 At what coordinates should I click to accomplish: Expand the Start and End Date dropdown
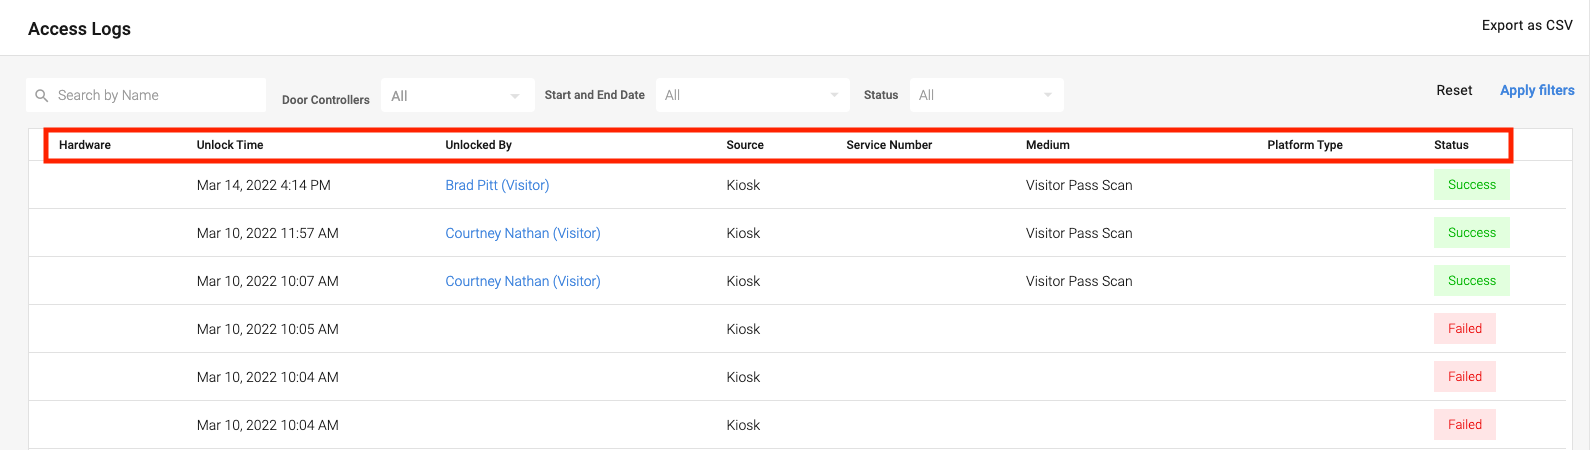(751, 96)
